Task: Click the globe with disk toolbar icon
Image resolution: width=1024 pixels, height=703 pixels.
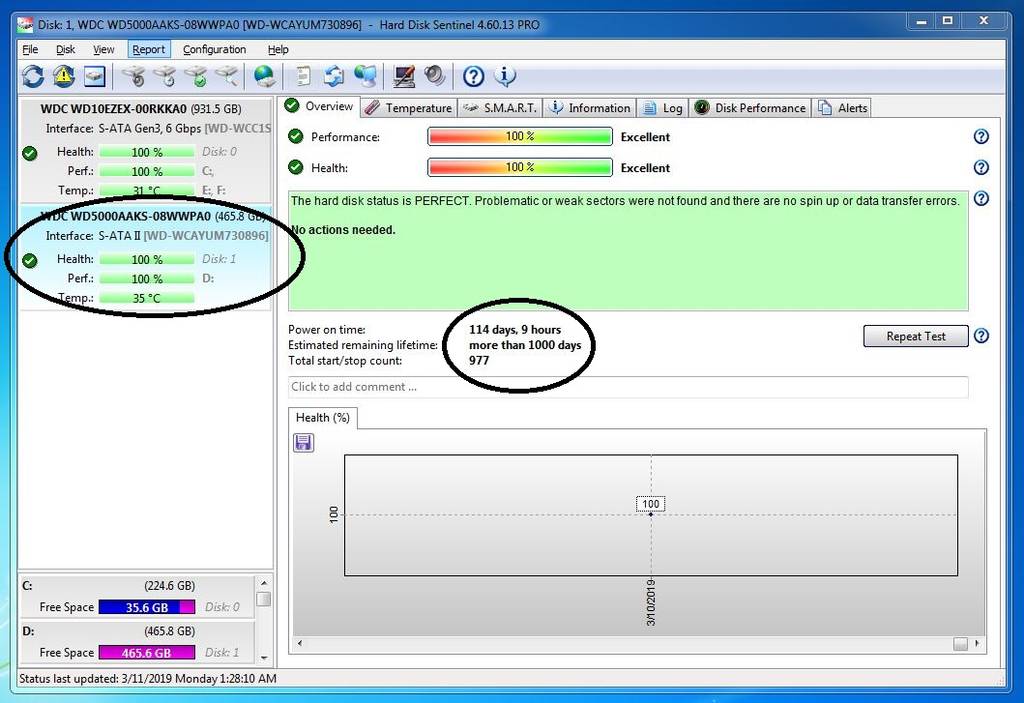Action: [x=264, y=76]
